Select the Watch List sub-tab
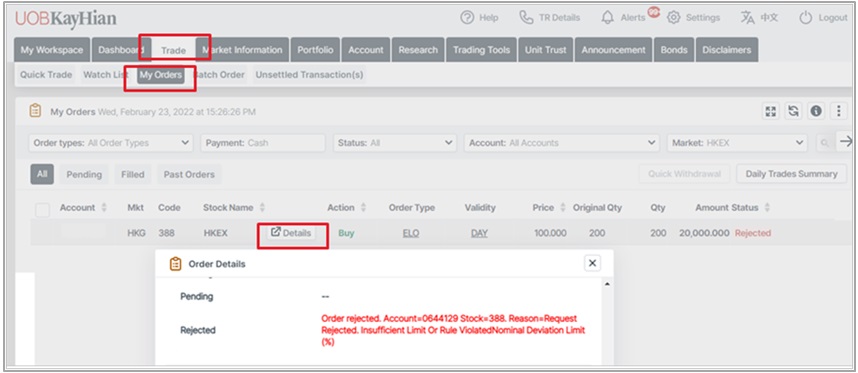Viewport: 858px width, 373px height. (105, 75)
